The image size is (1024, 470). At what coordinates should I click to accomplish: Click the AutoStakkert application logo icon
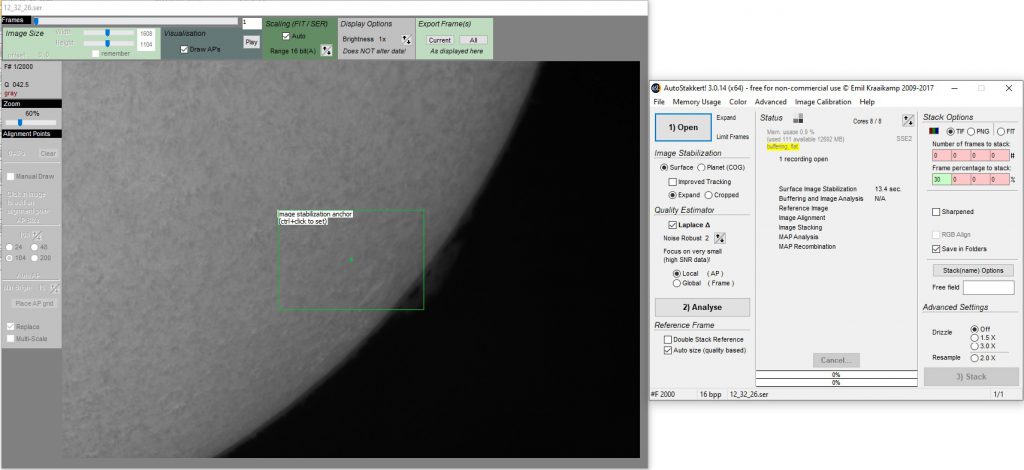658,88
